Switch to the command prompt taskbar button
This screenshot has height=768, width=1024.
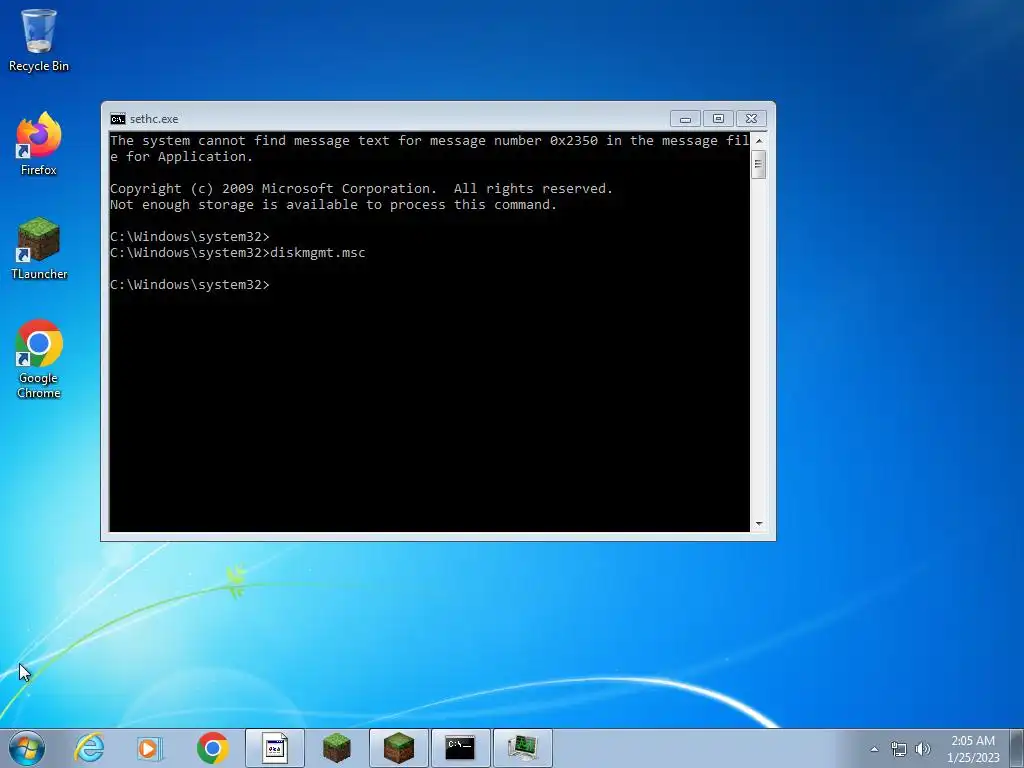460,748
